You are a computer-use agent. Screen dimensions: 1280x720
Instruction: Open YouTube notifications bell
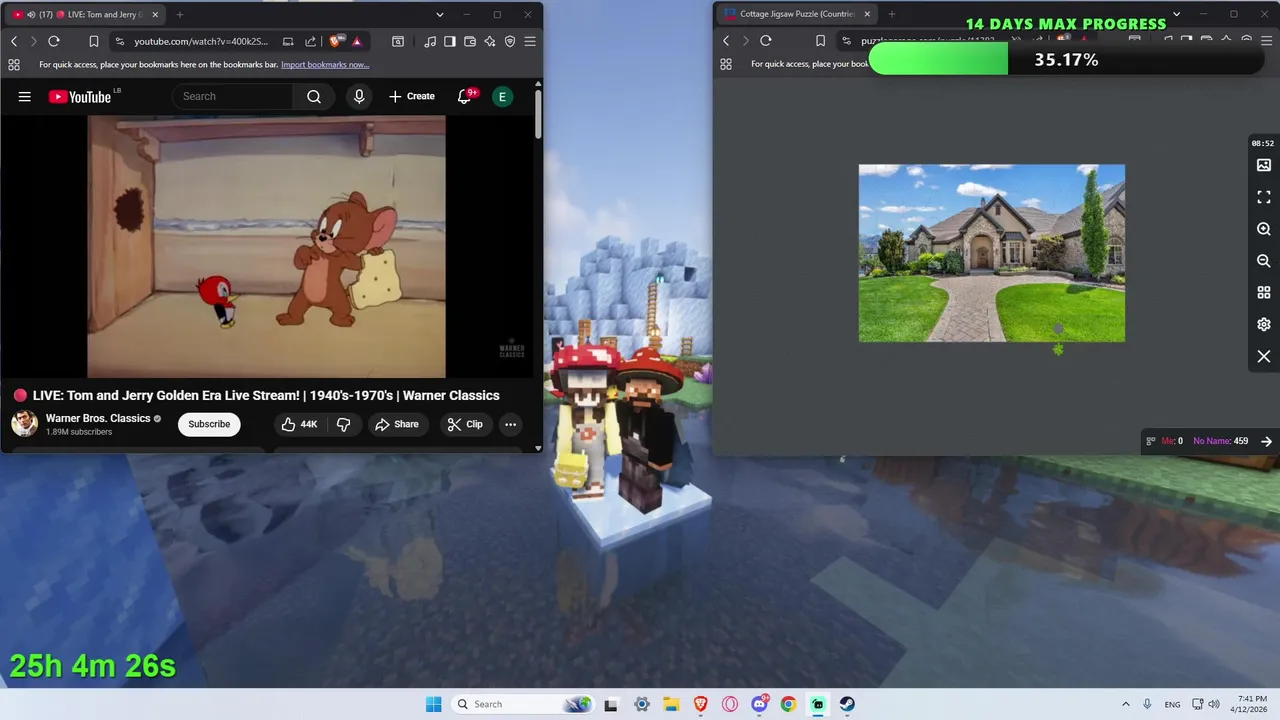point(465,96)
